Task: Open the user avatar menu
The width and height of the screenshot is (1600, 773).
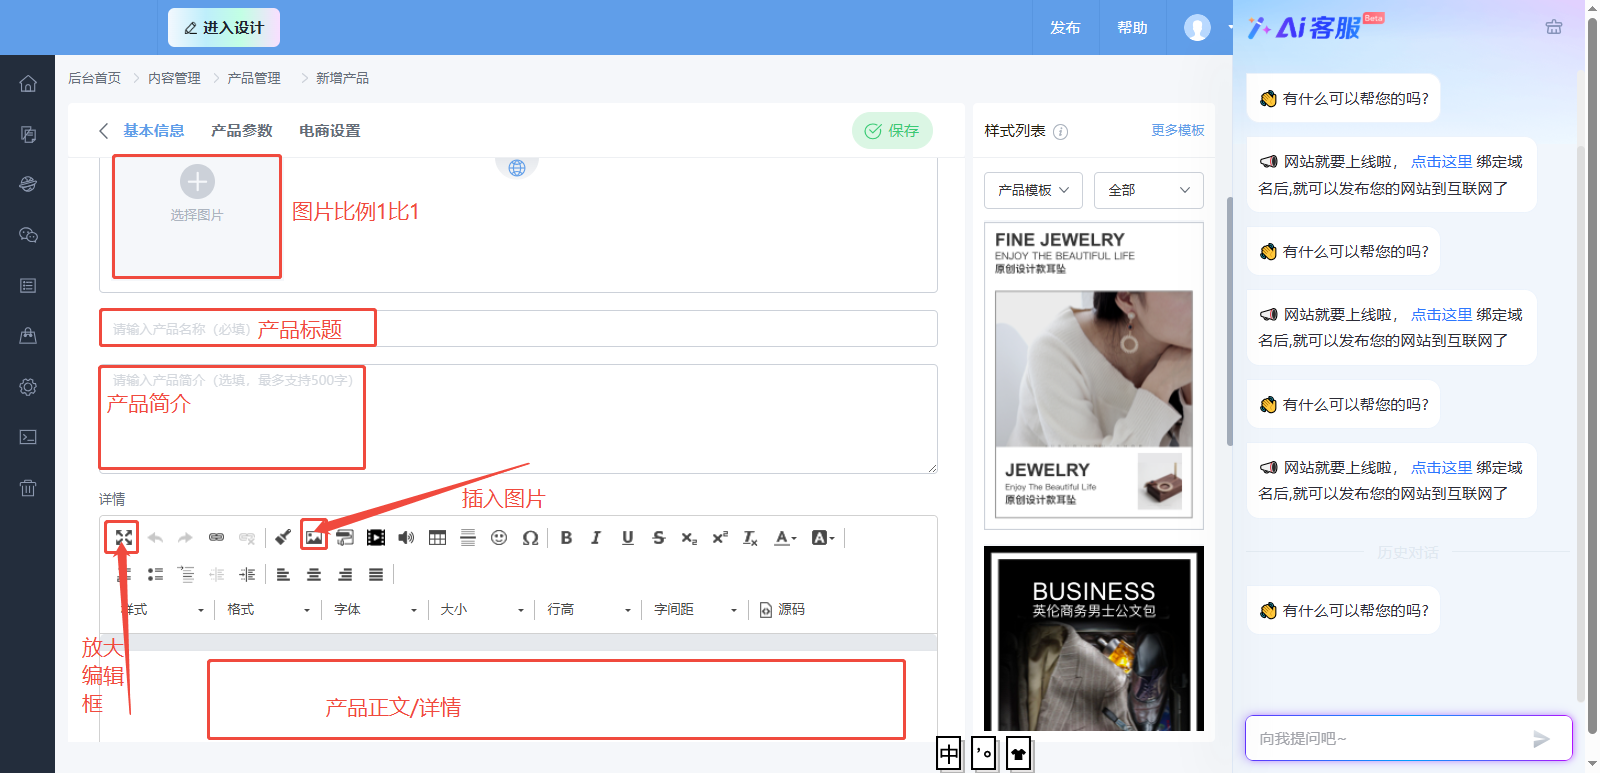Action: [x=1197, y=28]
